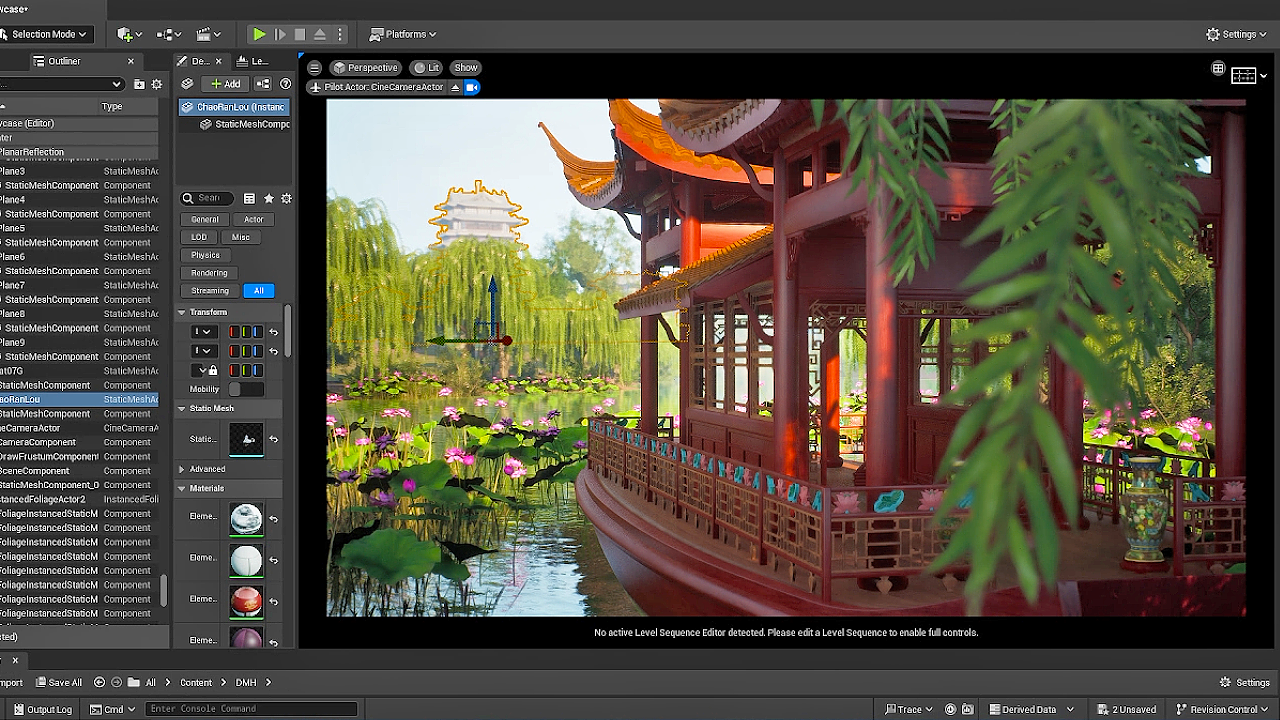Screen dimensions: 1280x720
Task: Open the viewport layout options icon
Action: [x=1243, y=76]
